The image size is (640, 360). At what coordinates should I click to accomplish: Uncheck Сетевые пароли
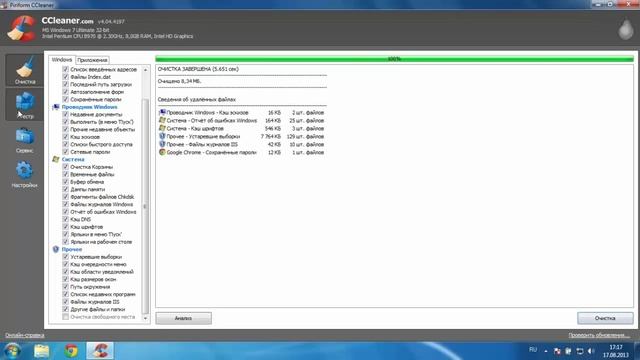(65, 152)
